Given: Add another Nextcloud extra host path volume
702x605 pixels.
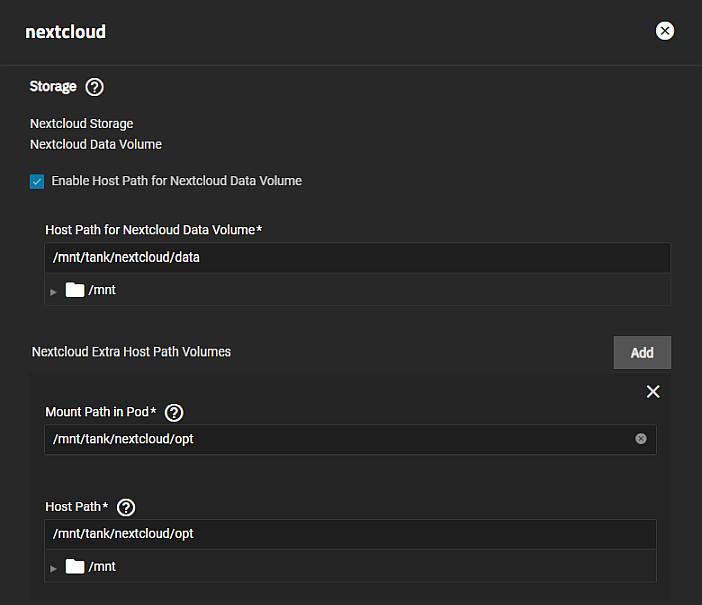Looking at the screenshot, I should pos(642,353).
